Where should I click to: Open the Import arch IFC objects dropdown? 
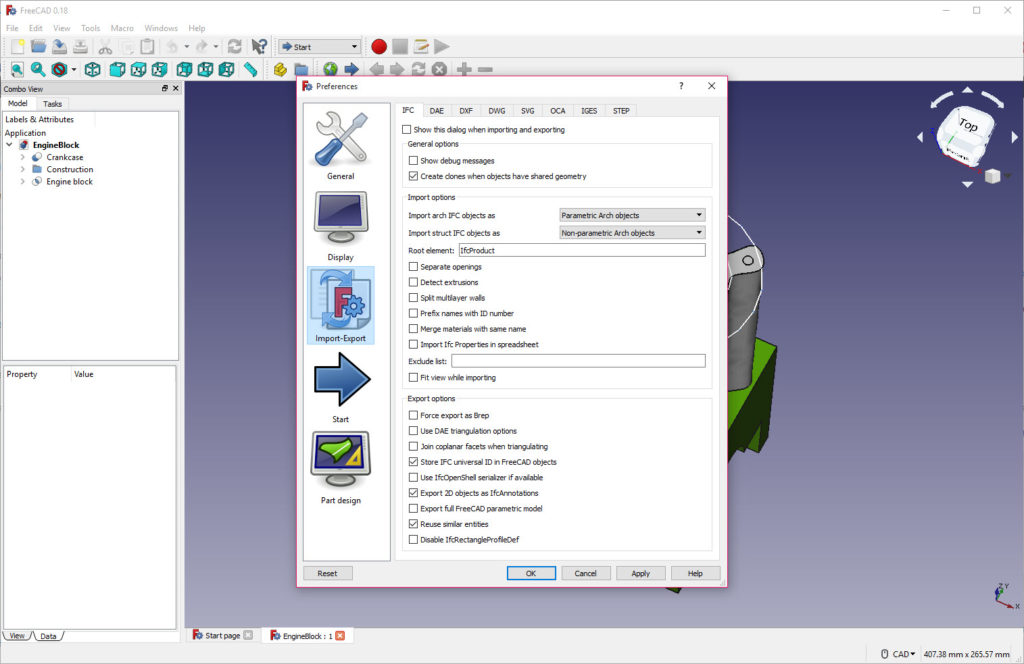632,215
